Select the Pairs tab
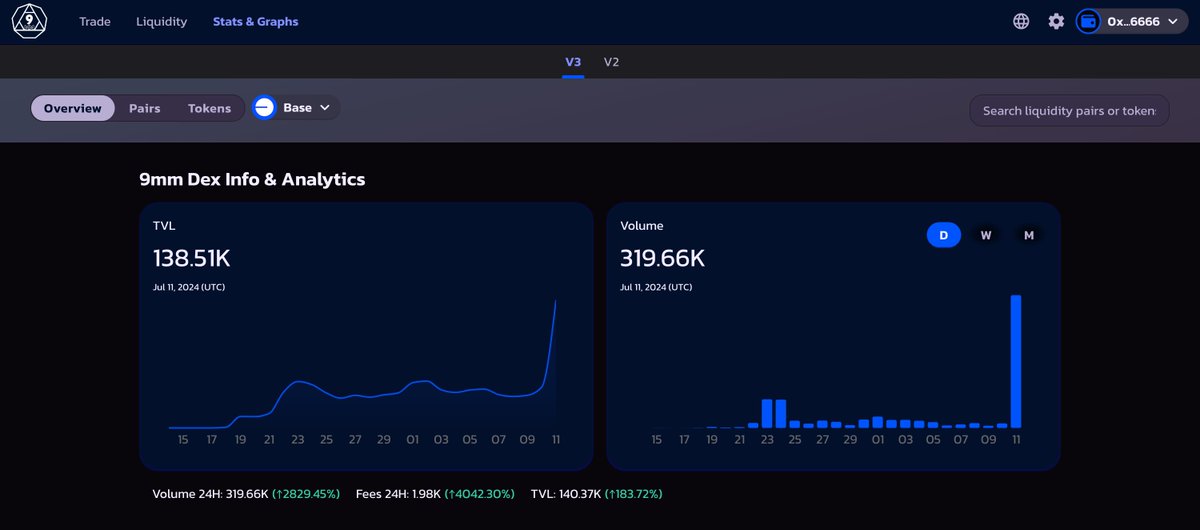Image resolution: width=1200 pixels, height=530 pixels. 145,108
